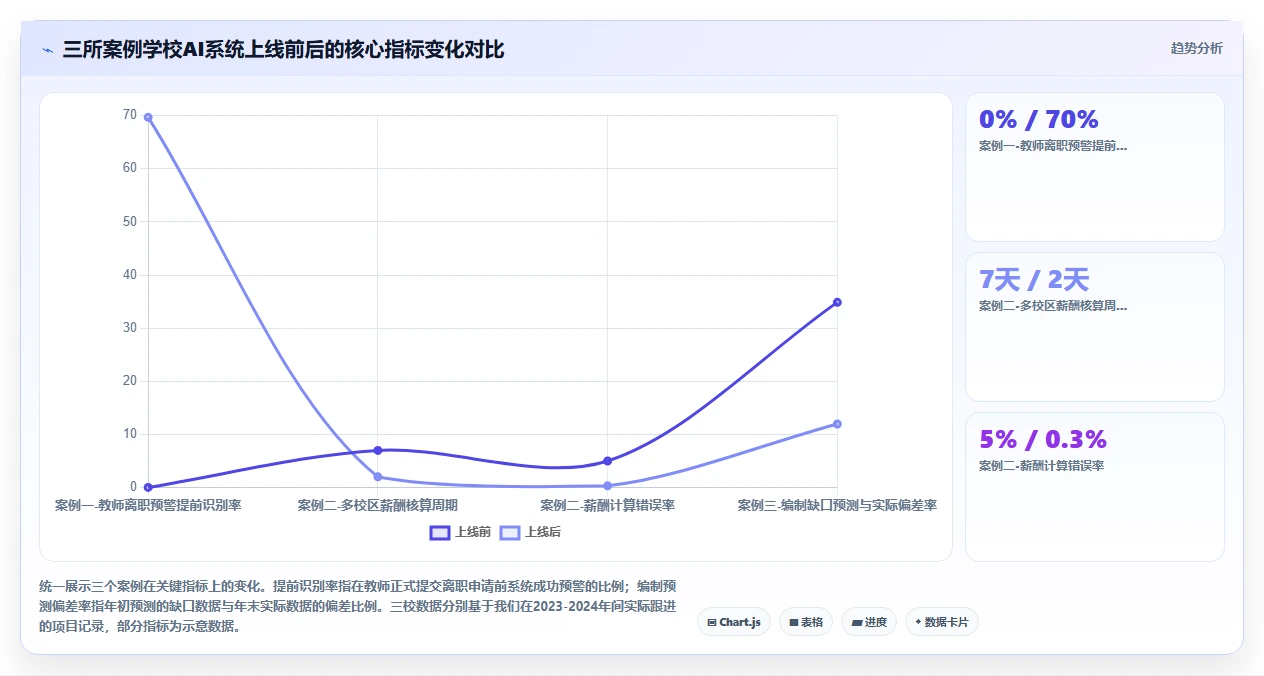This screenshot has height=676, width=1264.
Task: Click the 趋势分析 label in header
Action: [1196, 48]
